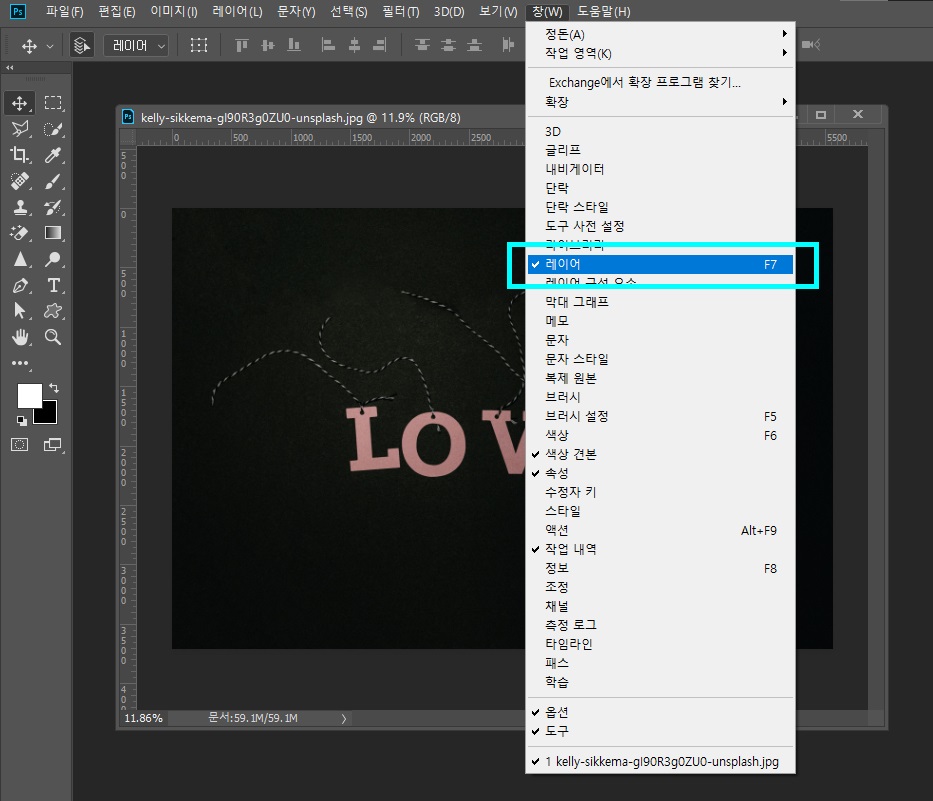
Task: Open the 필터 menu
Action: click(399, 11)
